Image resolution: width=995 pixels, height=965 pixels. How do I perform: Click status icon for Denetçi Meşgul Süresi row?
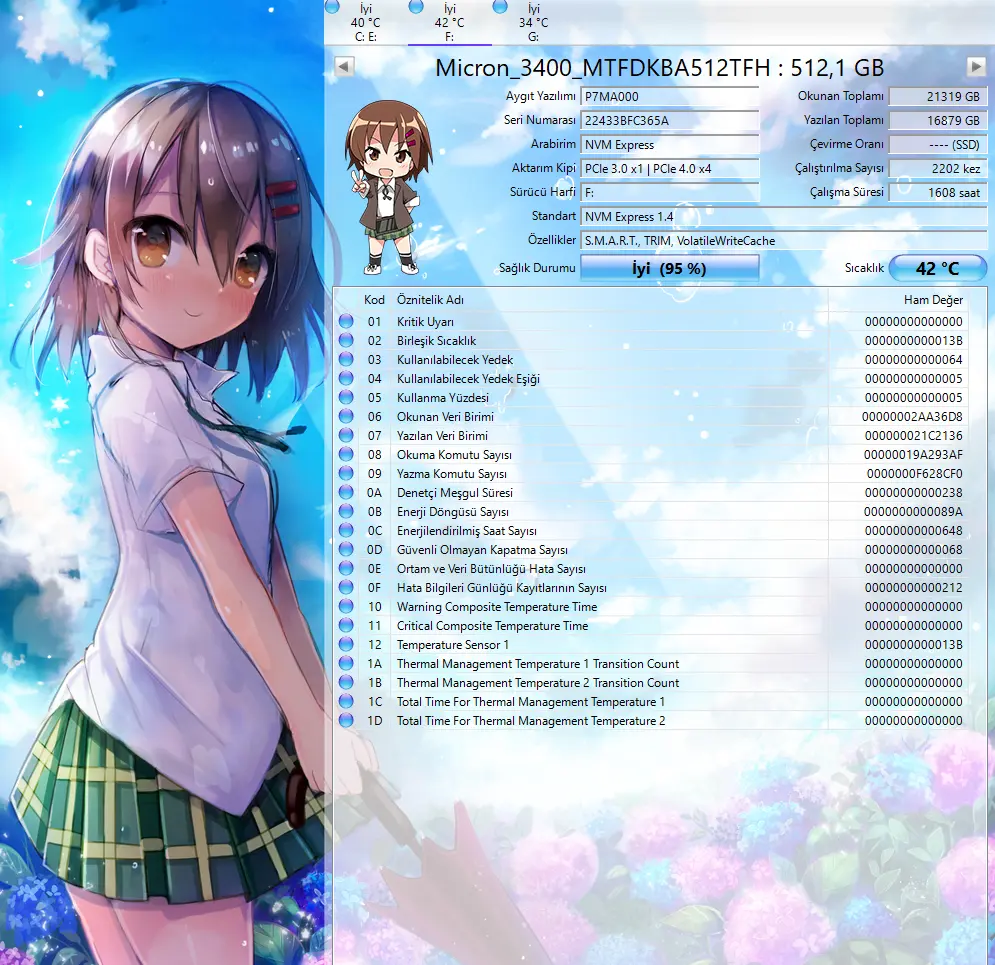346,492
